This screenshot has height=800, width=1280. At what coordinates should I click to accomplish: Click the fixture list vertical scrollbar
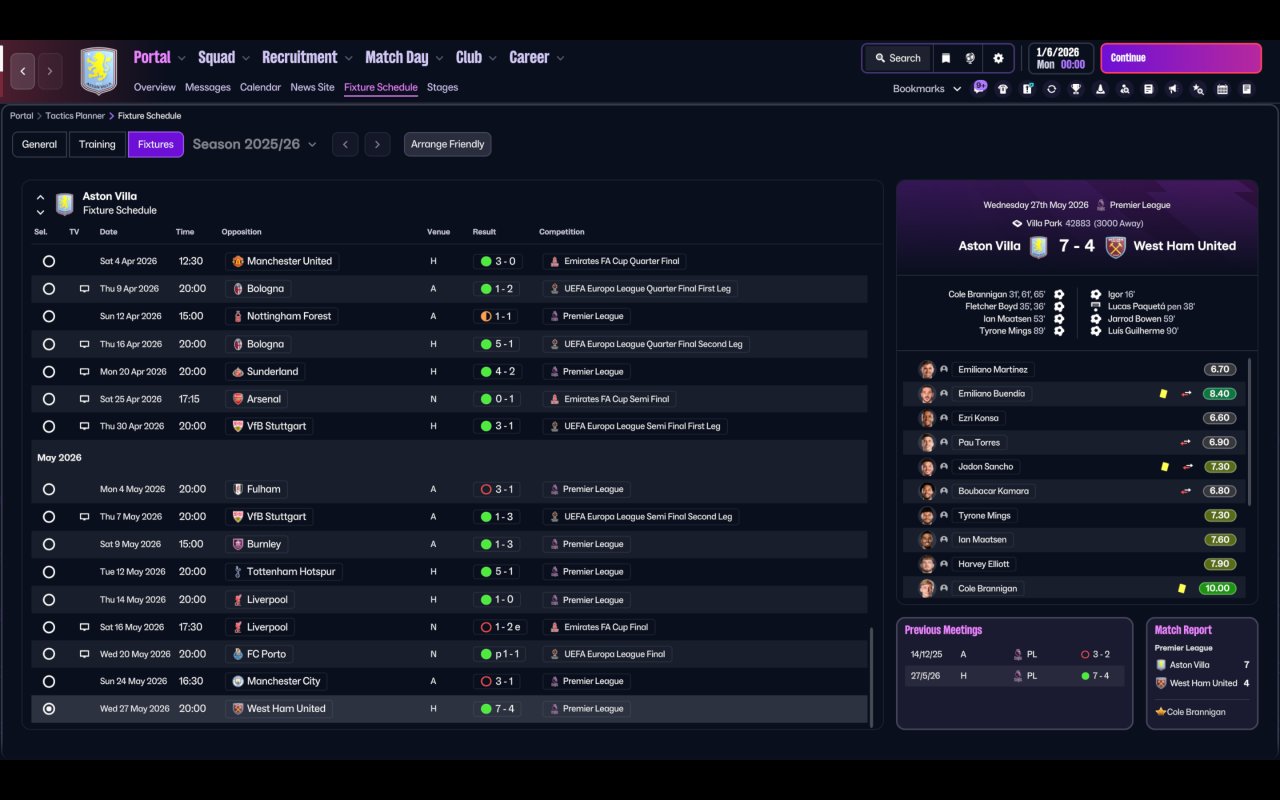tap(871, 677)
